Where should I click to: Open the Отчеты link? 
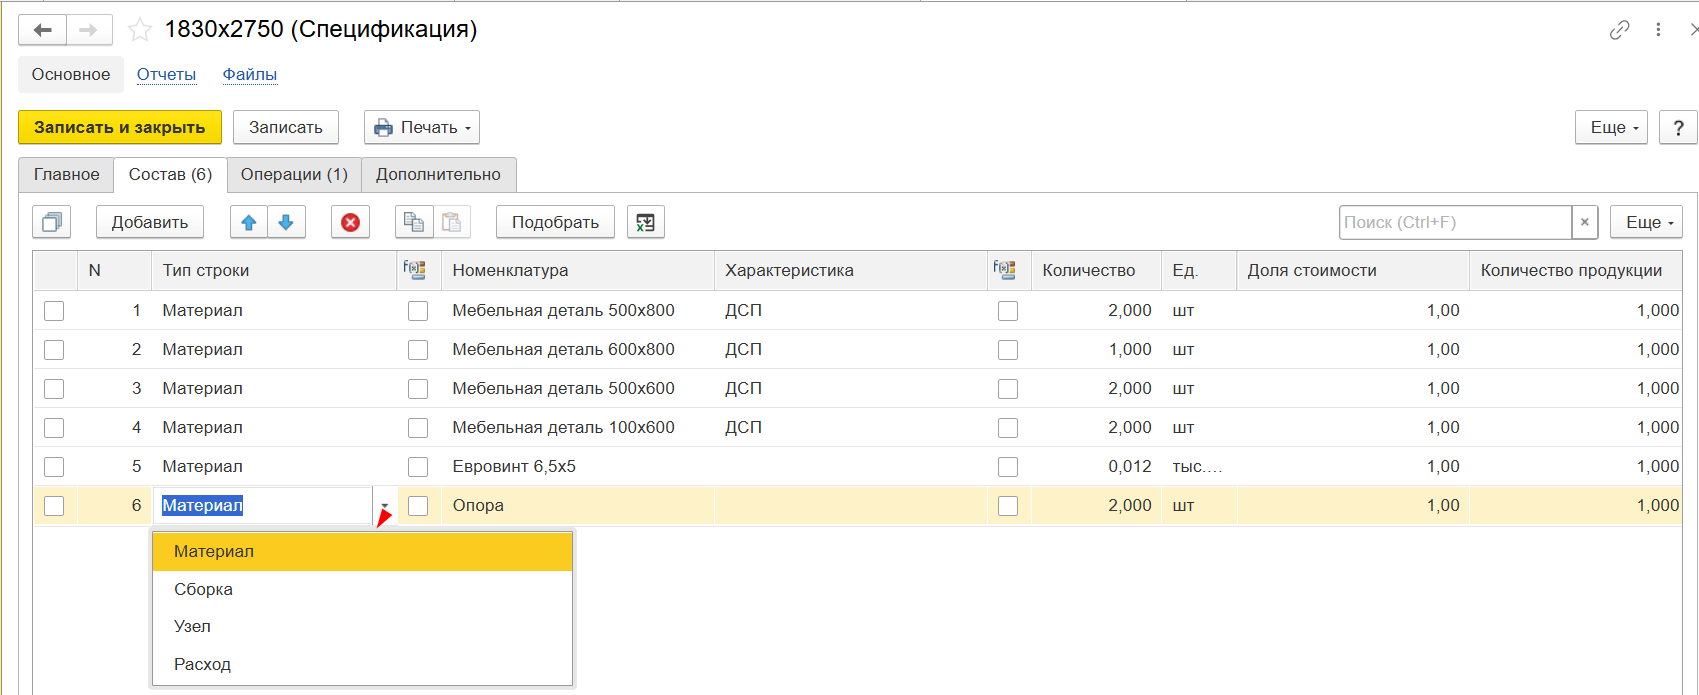[166, 74]
